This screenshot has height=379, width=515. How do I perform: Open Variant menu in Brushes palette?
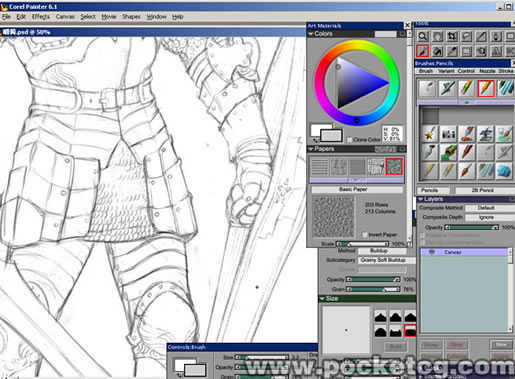click(x=446, y=71)
